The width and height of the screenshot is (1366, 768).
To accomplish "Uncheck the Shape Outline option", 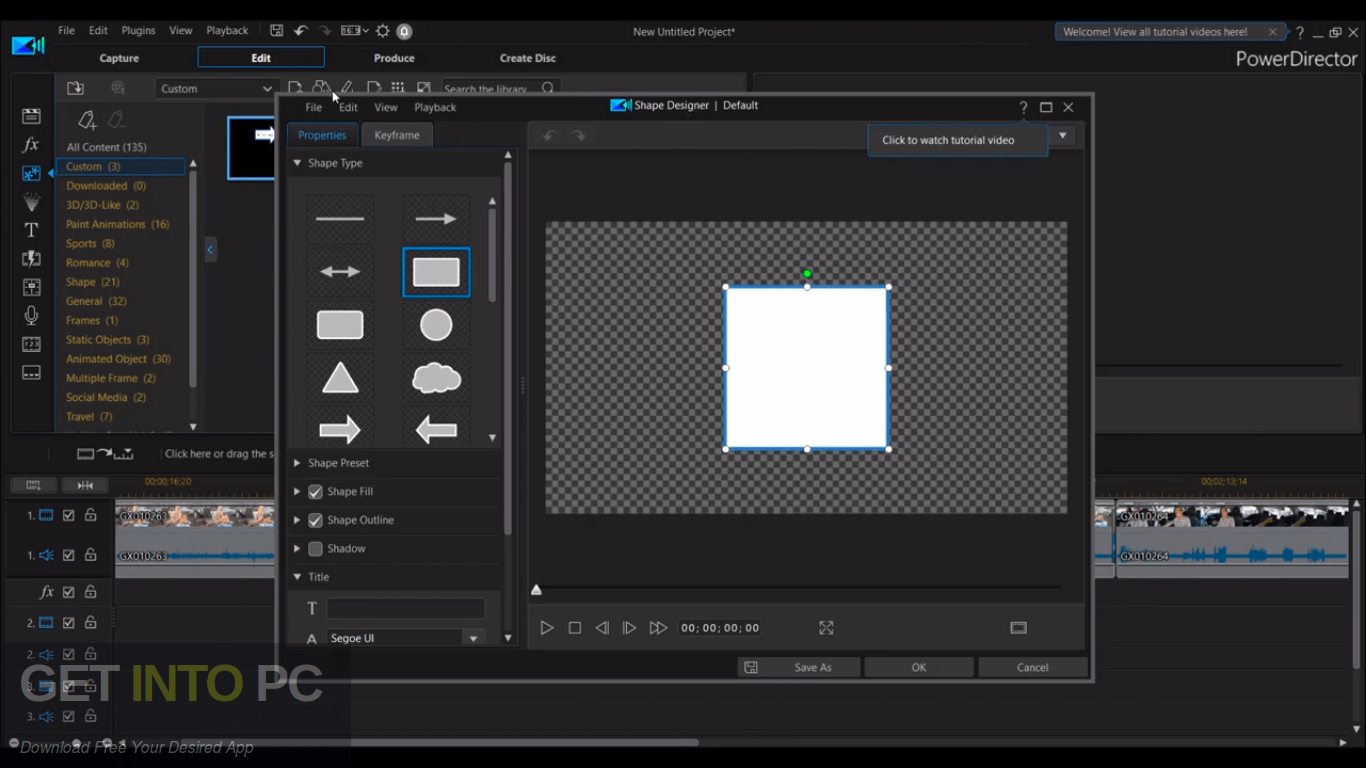I will point(316,520).
